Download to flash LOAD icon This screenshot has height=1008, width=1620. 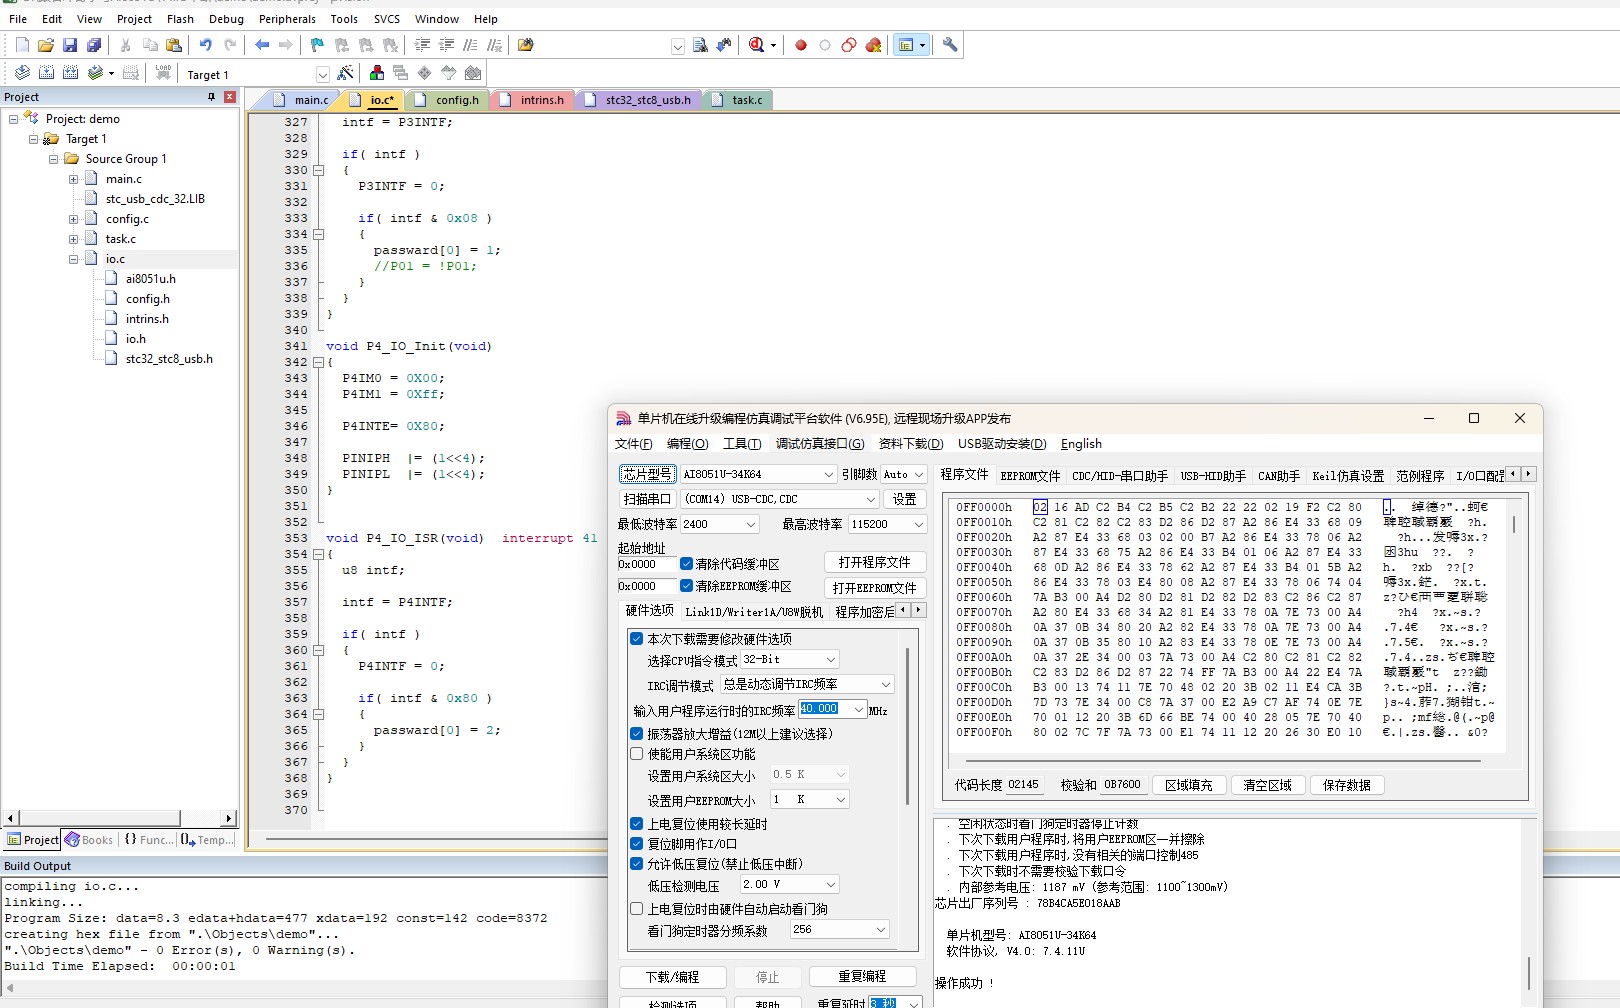tap(163, 73)
